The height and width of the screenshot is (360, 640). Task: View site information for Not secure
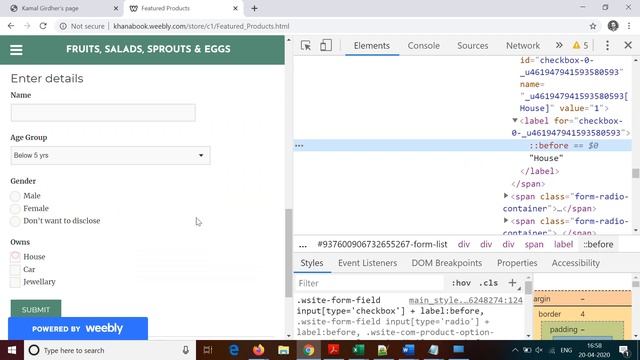[82, 26]
